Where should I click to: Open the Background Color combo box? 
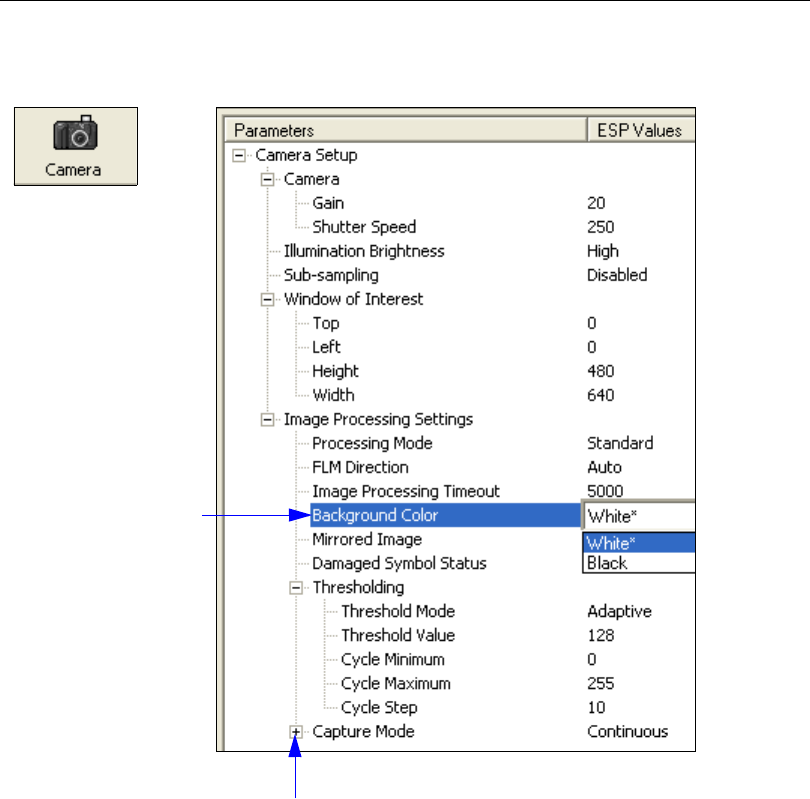639,515
